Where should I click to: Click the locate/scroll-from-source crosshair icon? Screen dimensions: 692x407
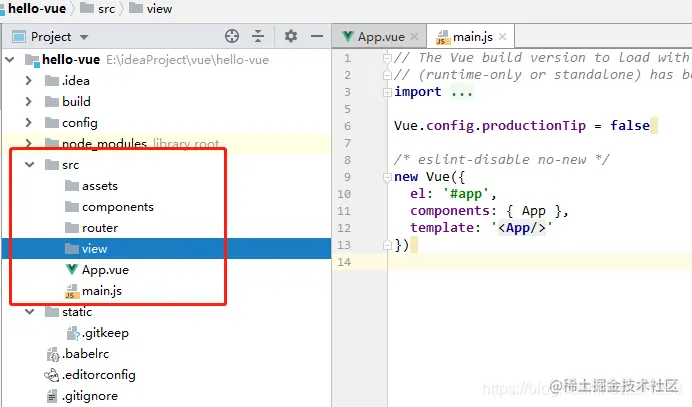click(x=232, y=36)
